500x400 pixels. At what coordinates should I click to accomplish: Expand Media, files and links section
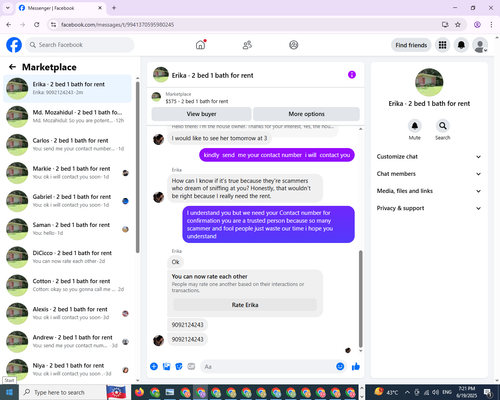pos(429,191)
